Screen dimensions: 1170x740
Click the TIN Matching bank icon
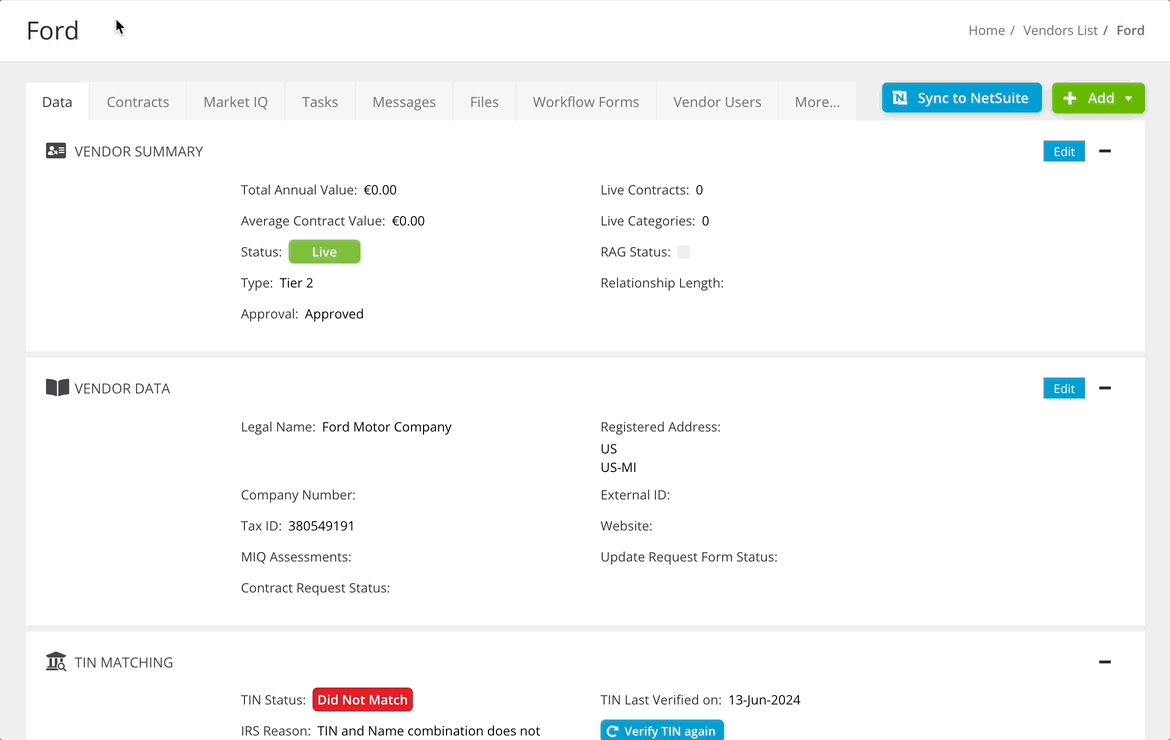56,662
